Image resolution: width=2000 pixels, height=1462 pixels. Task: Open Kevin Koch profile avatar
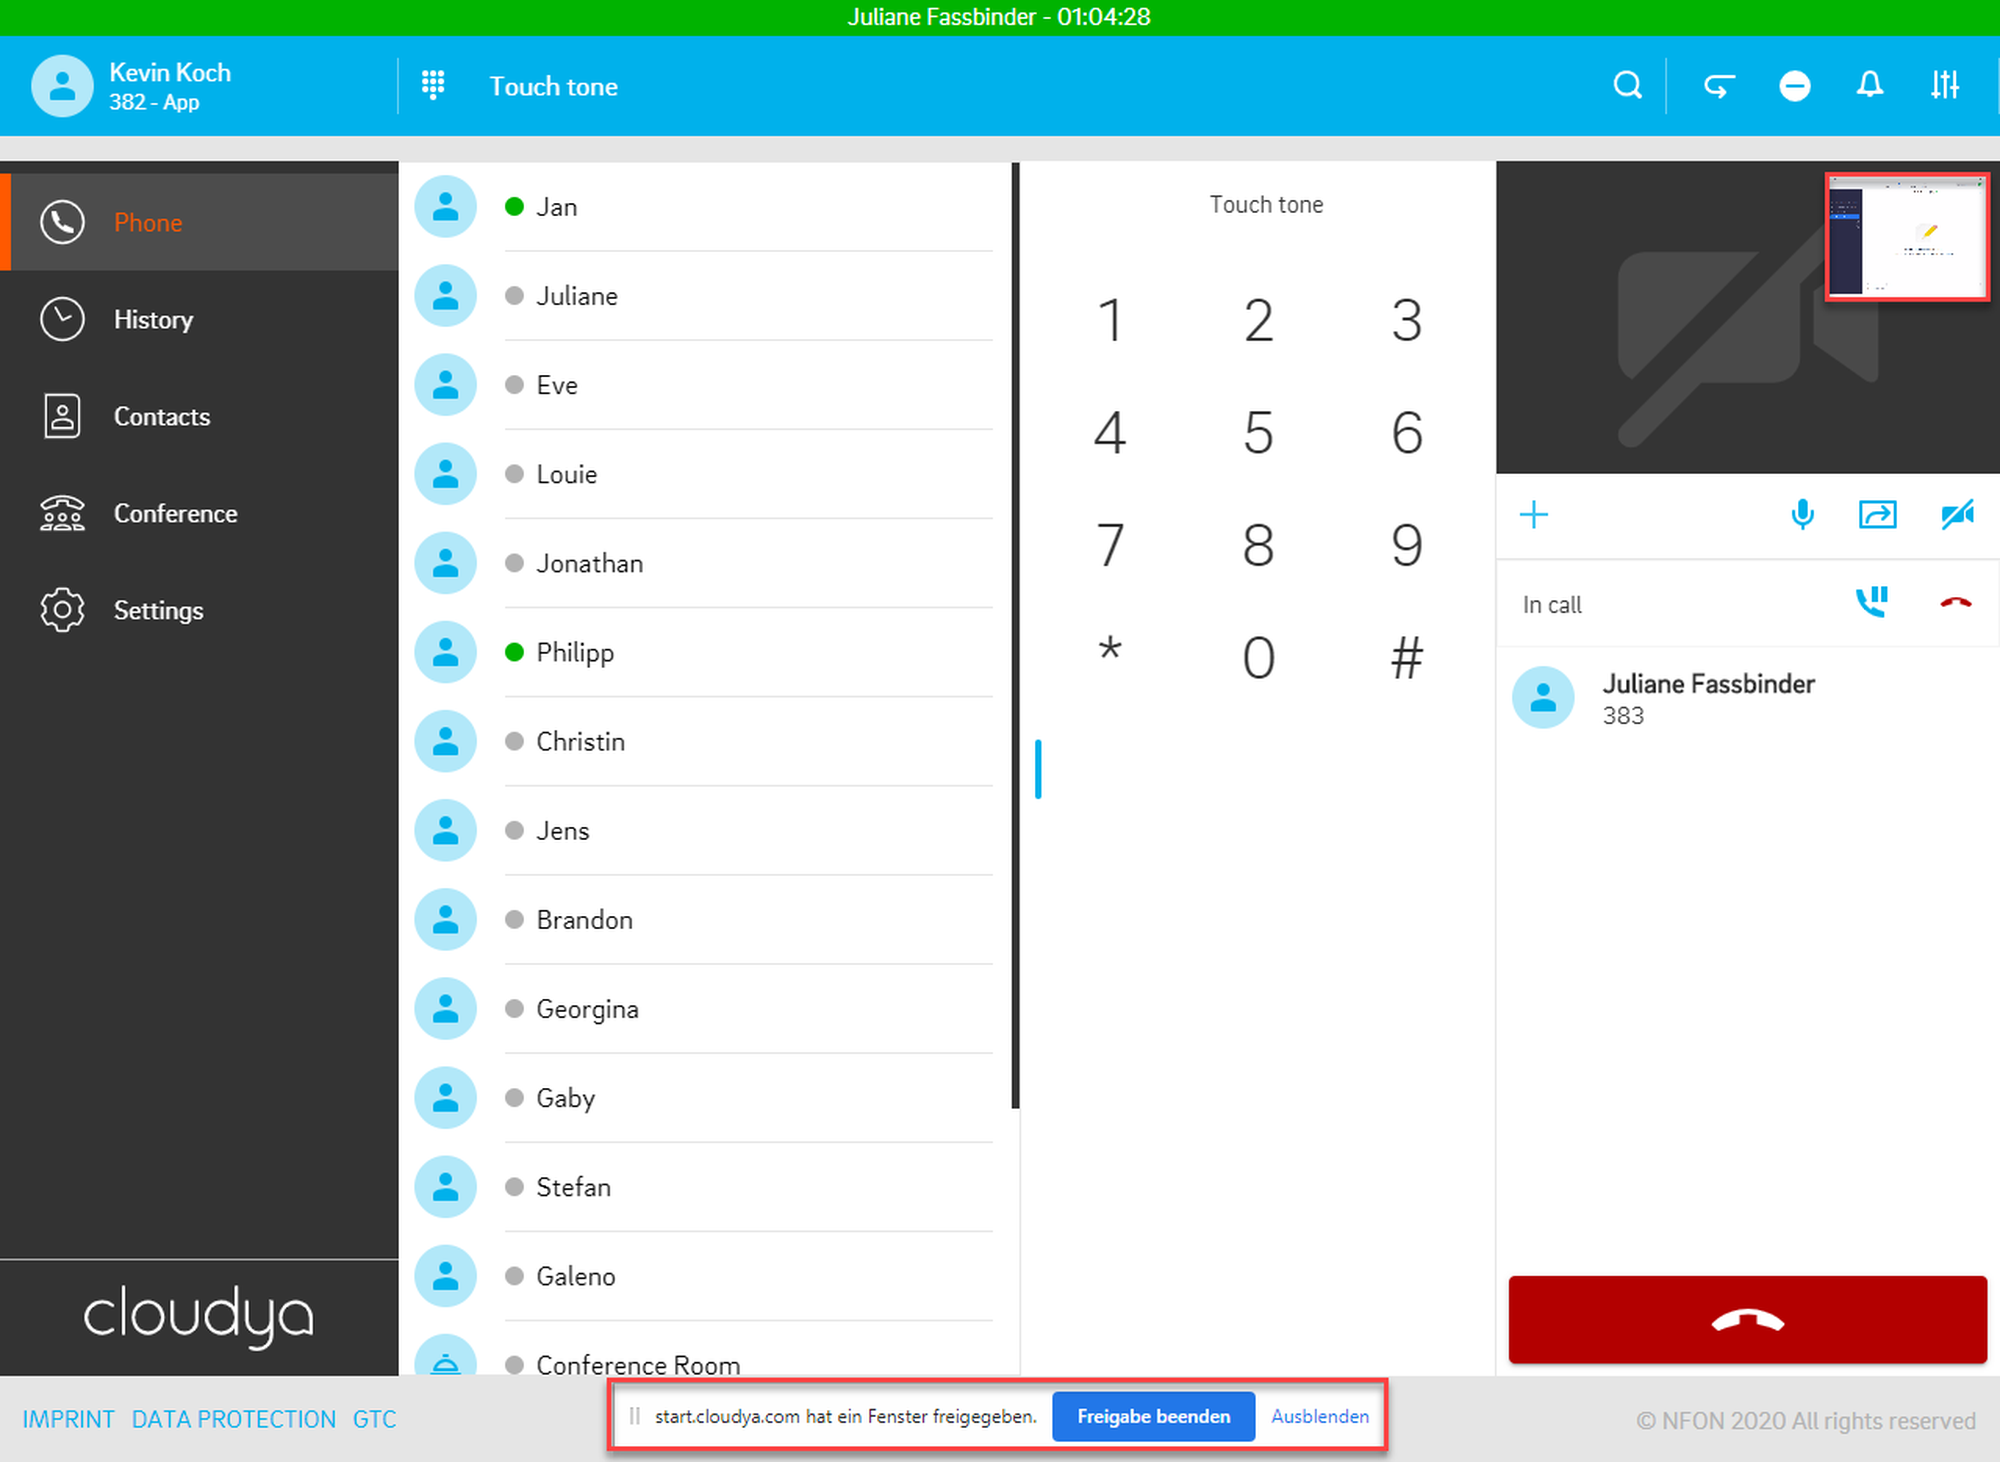(62, 86)
